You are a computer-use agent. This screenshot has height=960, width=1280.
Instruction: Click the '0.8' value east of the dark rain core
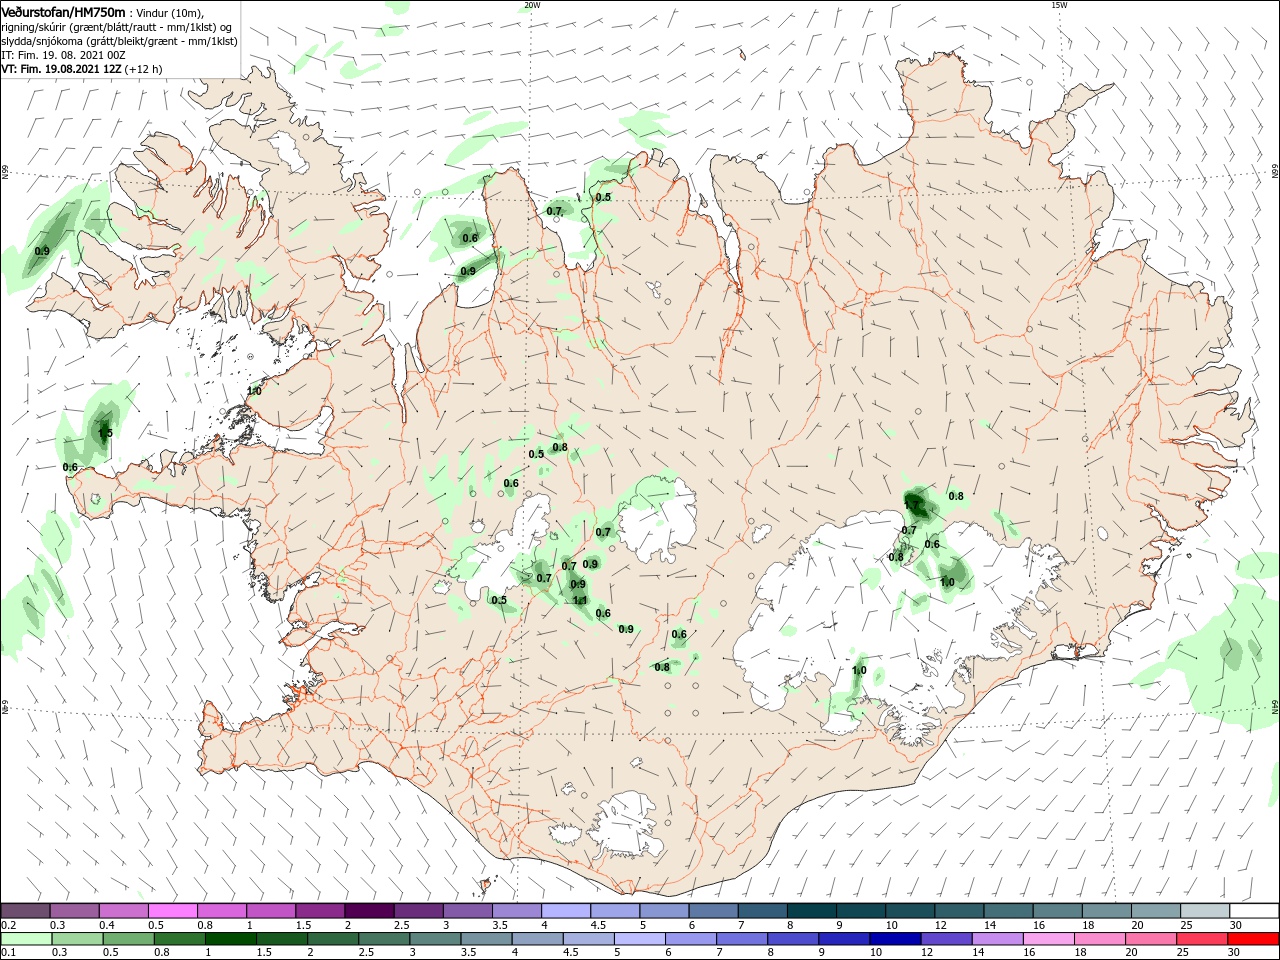(956, 496)
